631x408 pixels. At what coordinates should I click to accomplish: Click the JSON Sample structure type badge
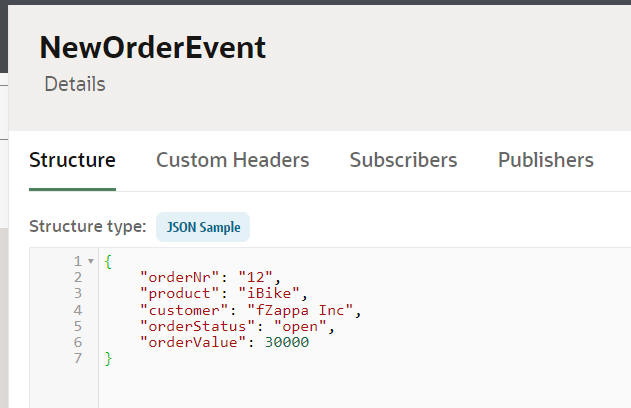[202, 227]
